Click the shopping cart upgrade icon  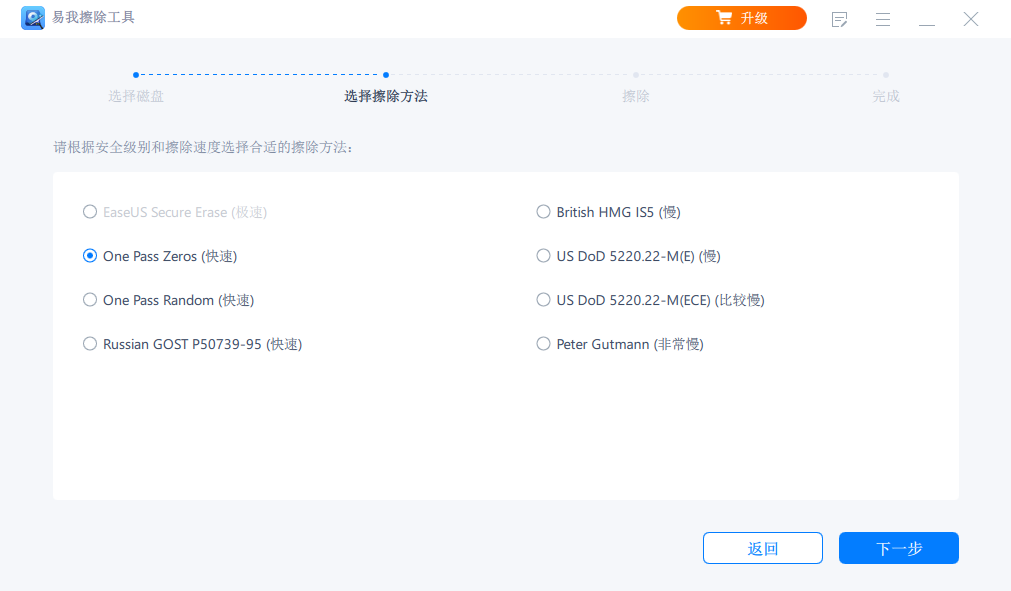[x=724, y=18]
